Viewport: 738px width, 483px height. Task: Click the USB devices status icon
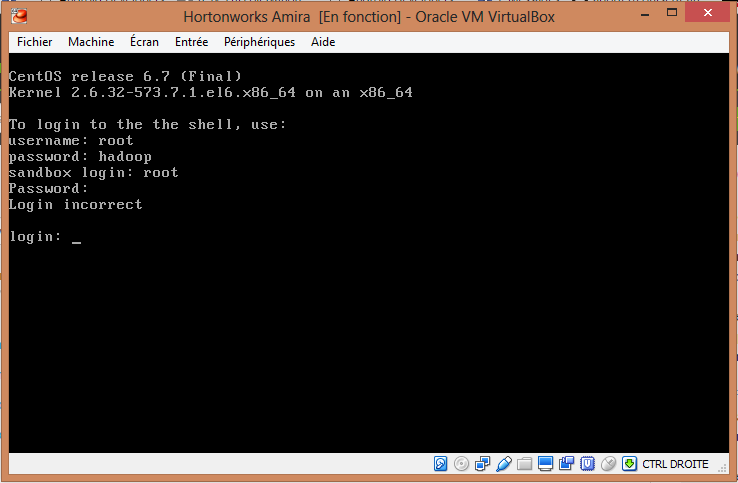tap(504, 464)
